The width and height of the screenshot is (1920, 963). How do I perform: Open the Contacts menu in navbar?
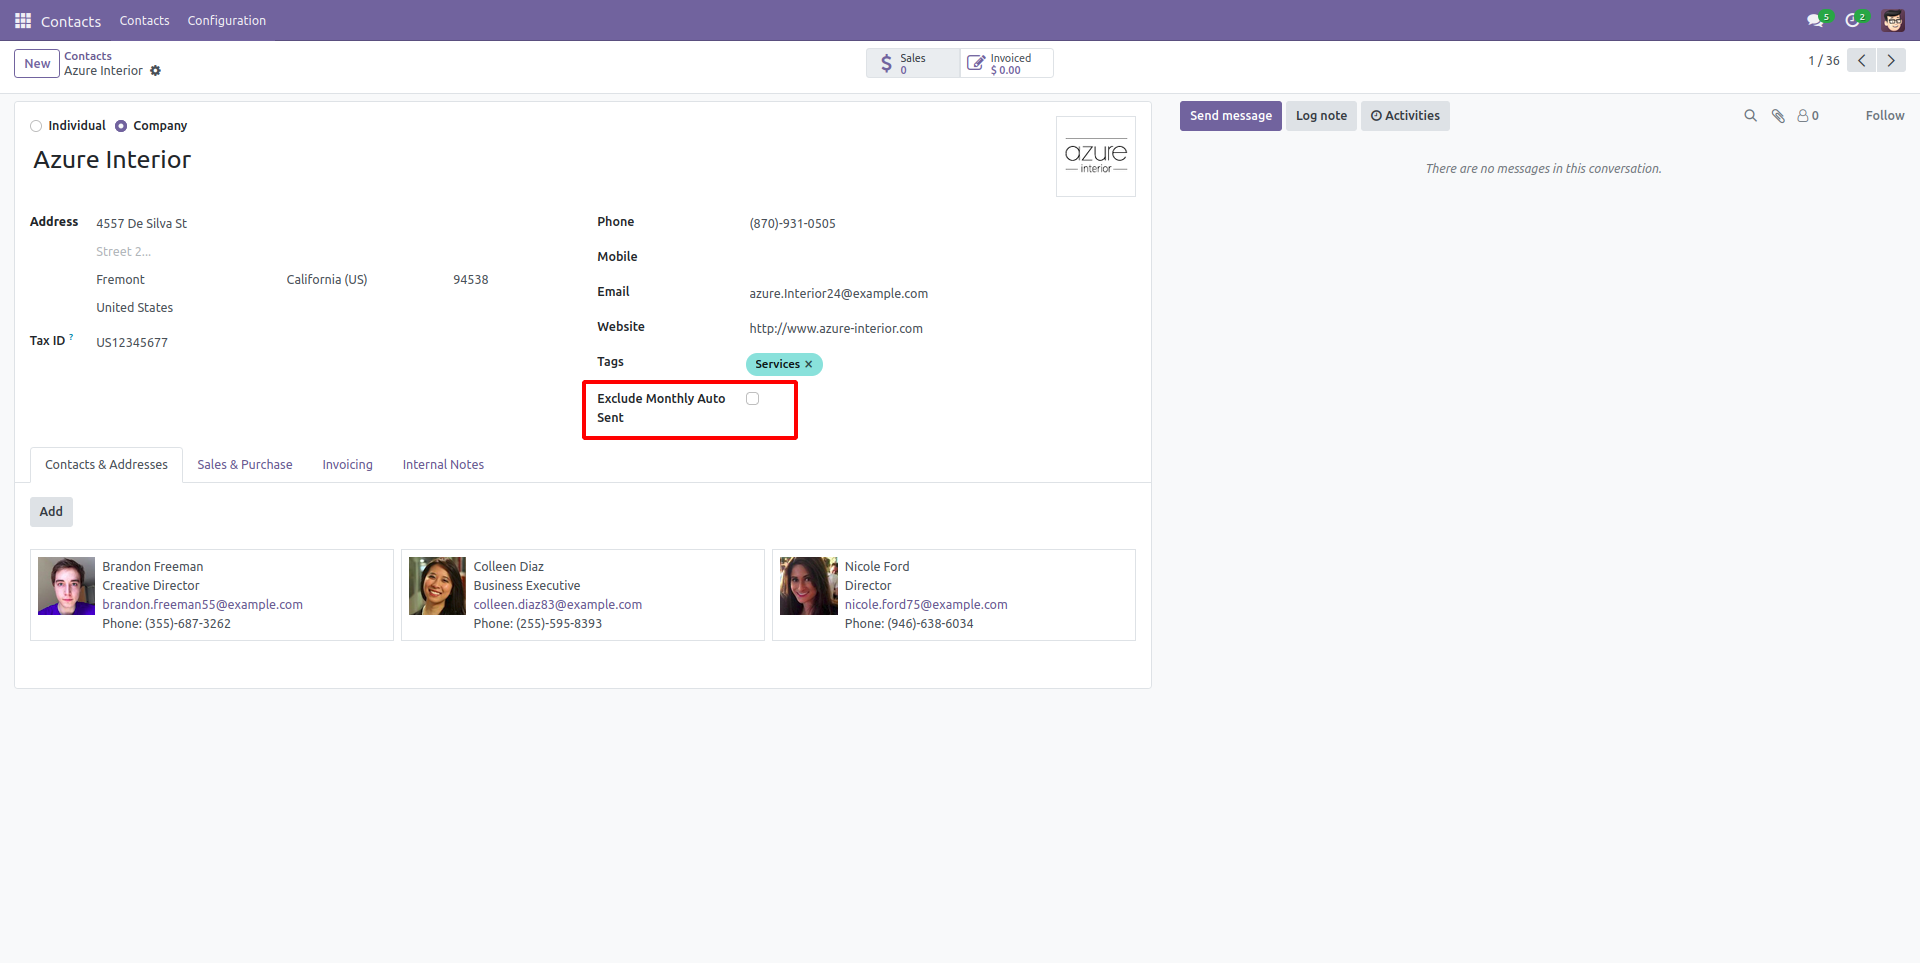point(145,21)
